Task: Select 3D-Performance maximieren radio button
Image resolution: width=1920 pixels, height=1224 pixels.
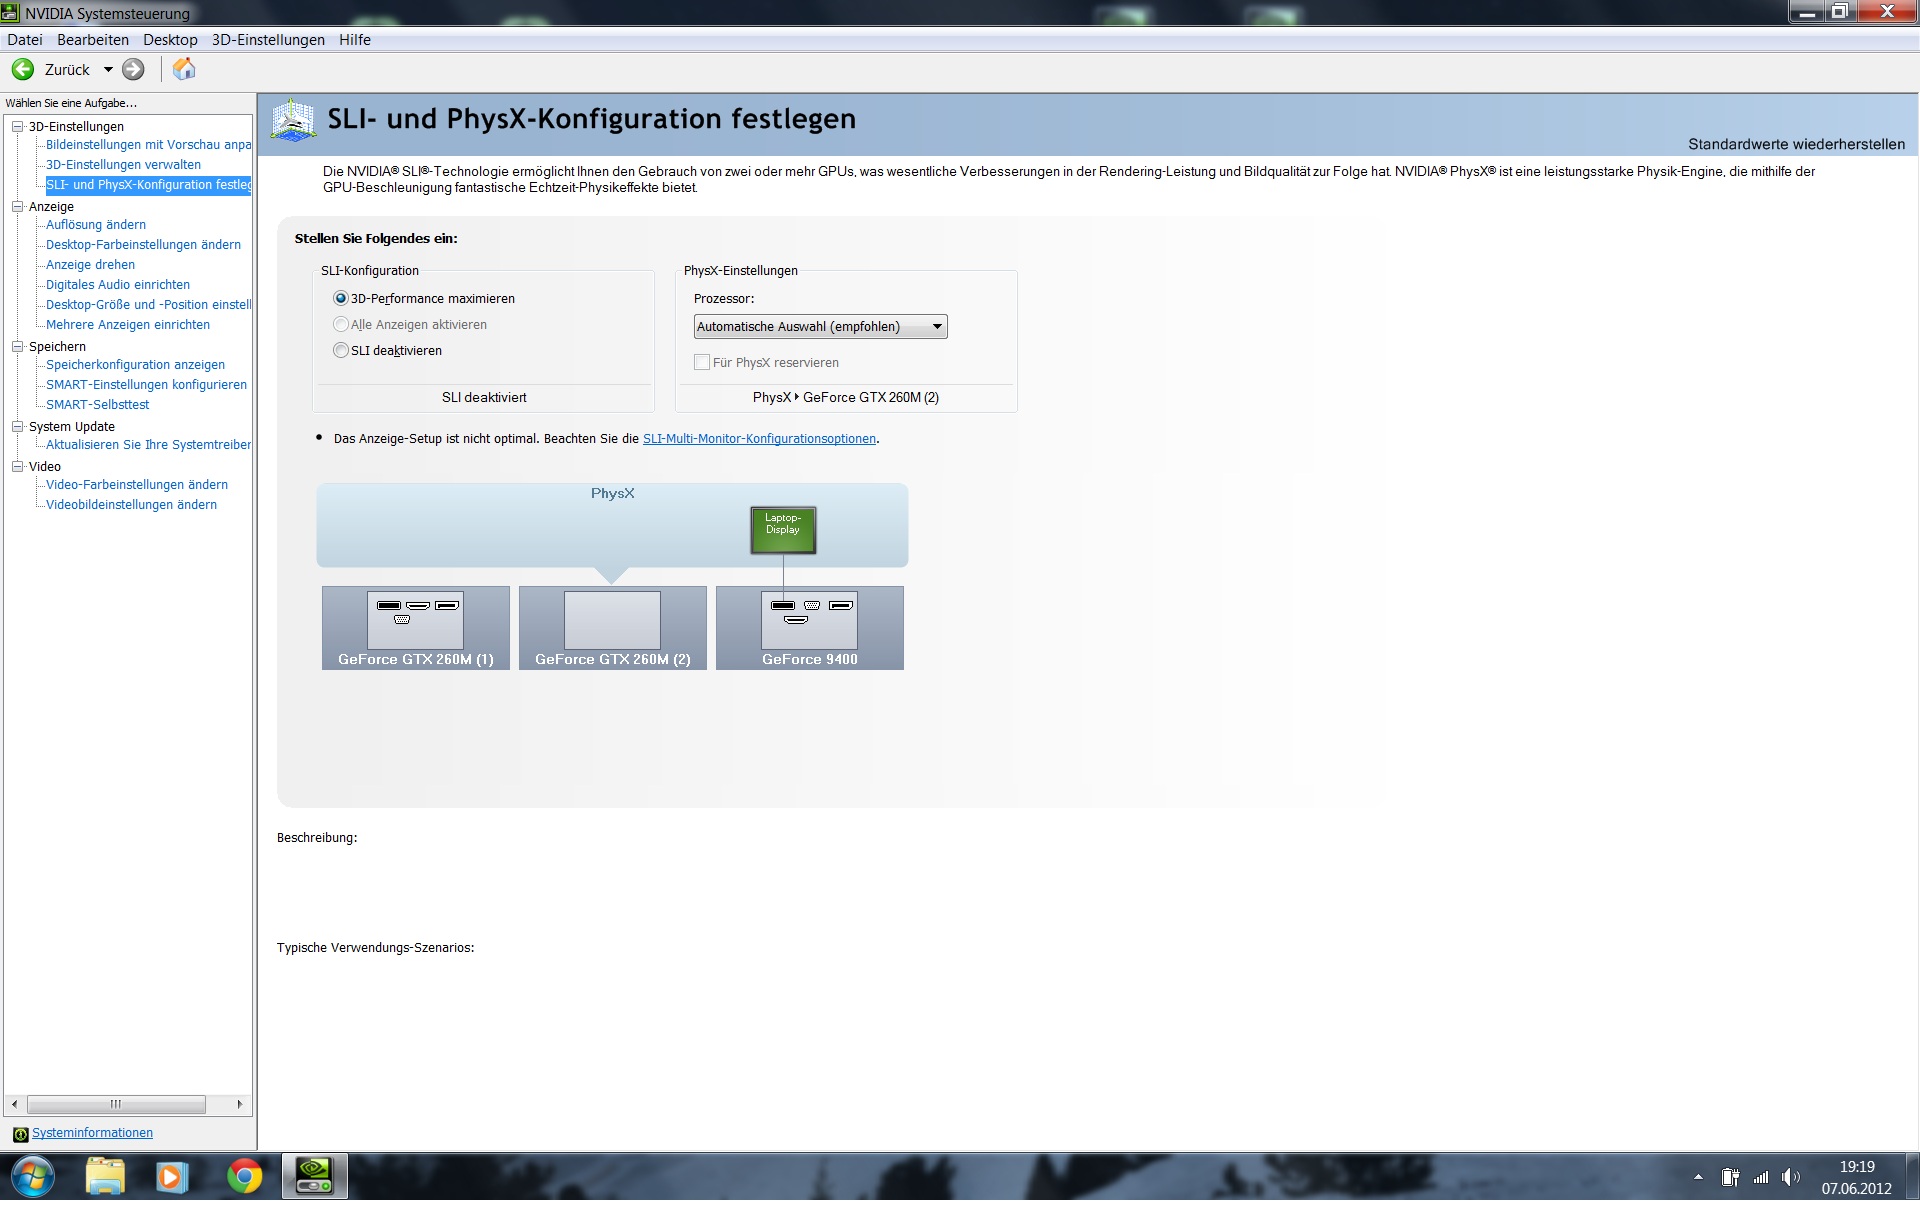Action: pos(341,298)
